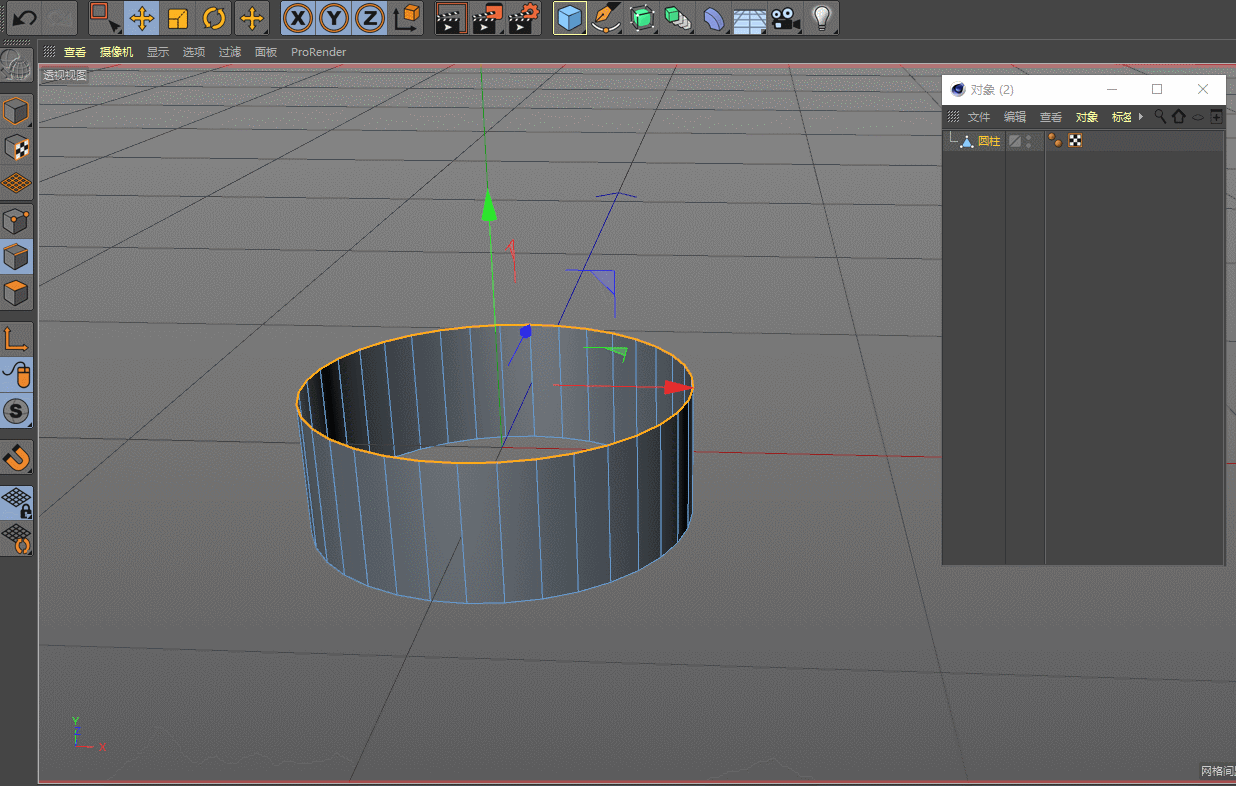Viewport: 1236px width, 786px height.
Task: Activate the Move tool
Action: click(142, 18)
